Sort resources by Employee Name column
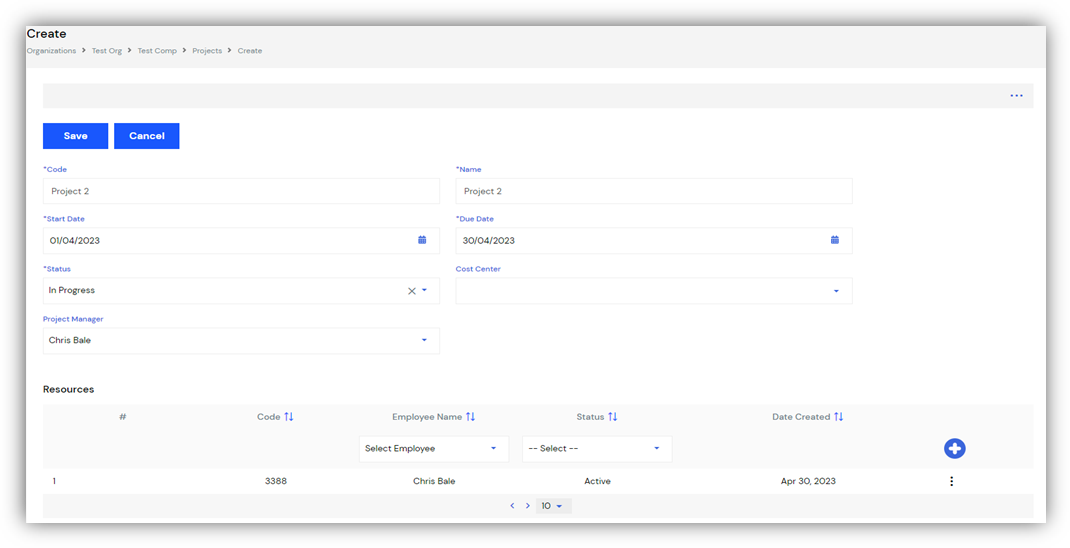Viewport: 1070px width, 548px height. coord(470,417)
